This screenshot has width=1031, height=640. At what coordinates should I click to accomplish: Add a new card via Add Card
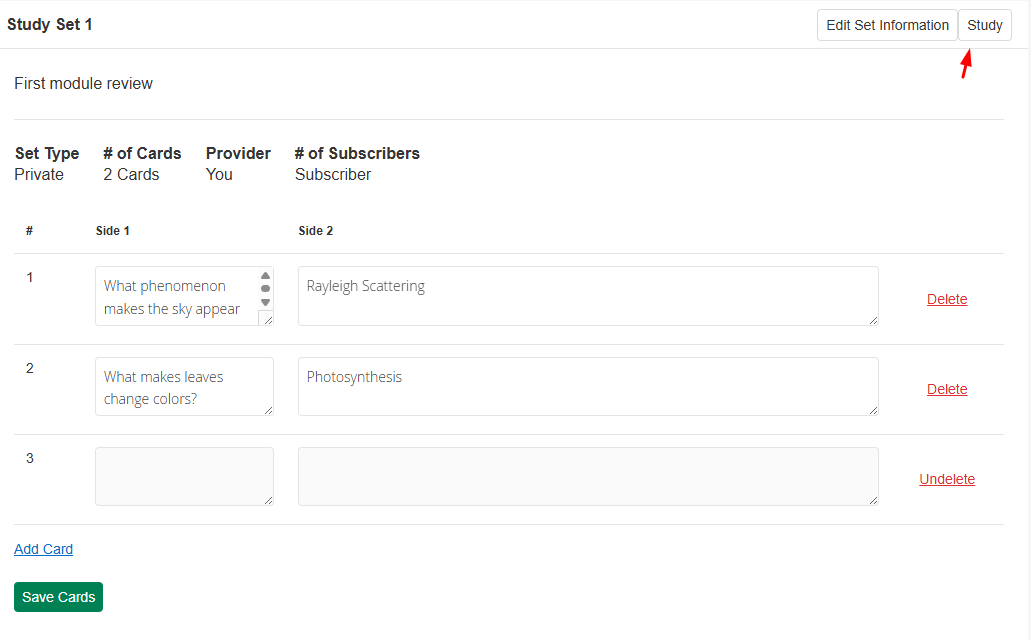[43, 549]
